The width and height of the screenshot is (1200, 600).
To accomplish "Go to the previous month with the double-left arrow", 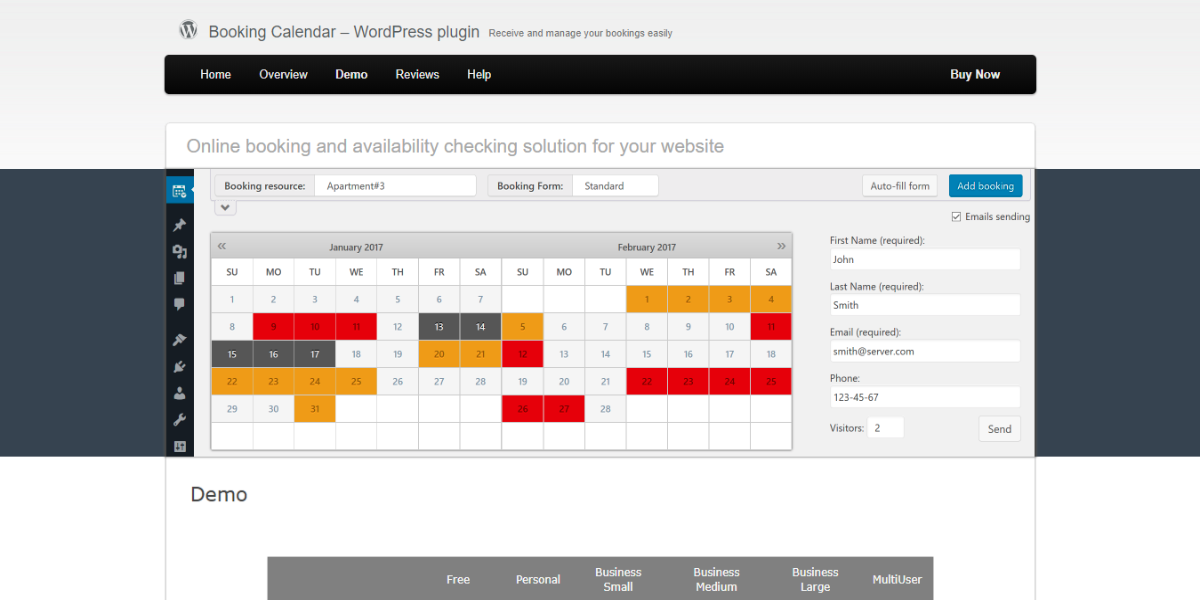I will point(222,246).
